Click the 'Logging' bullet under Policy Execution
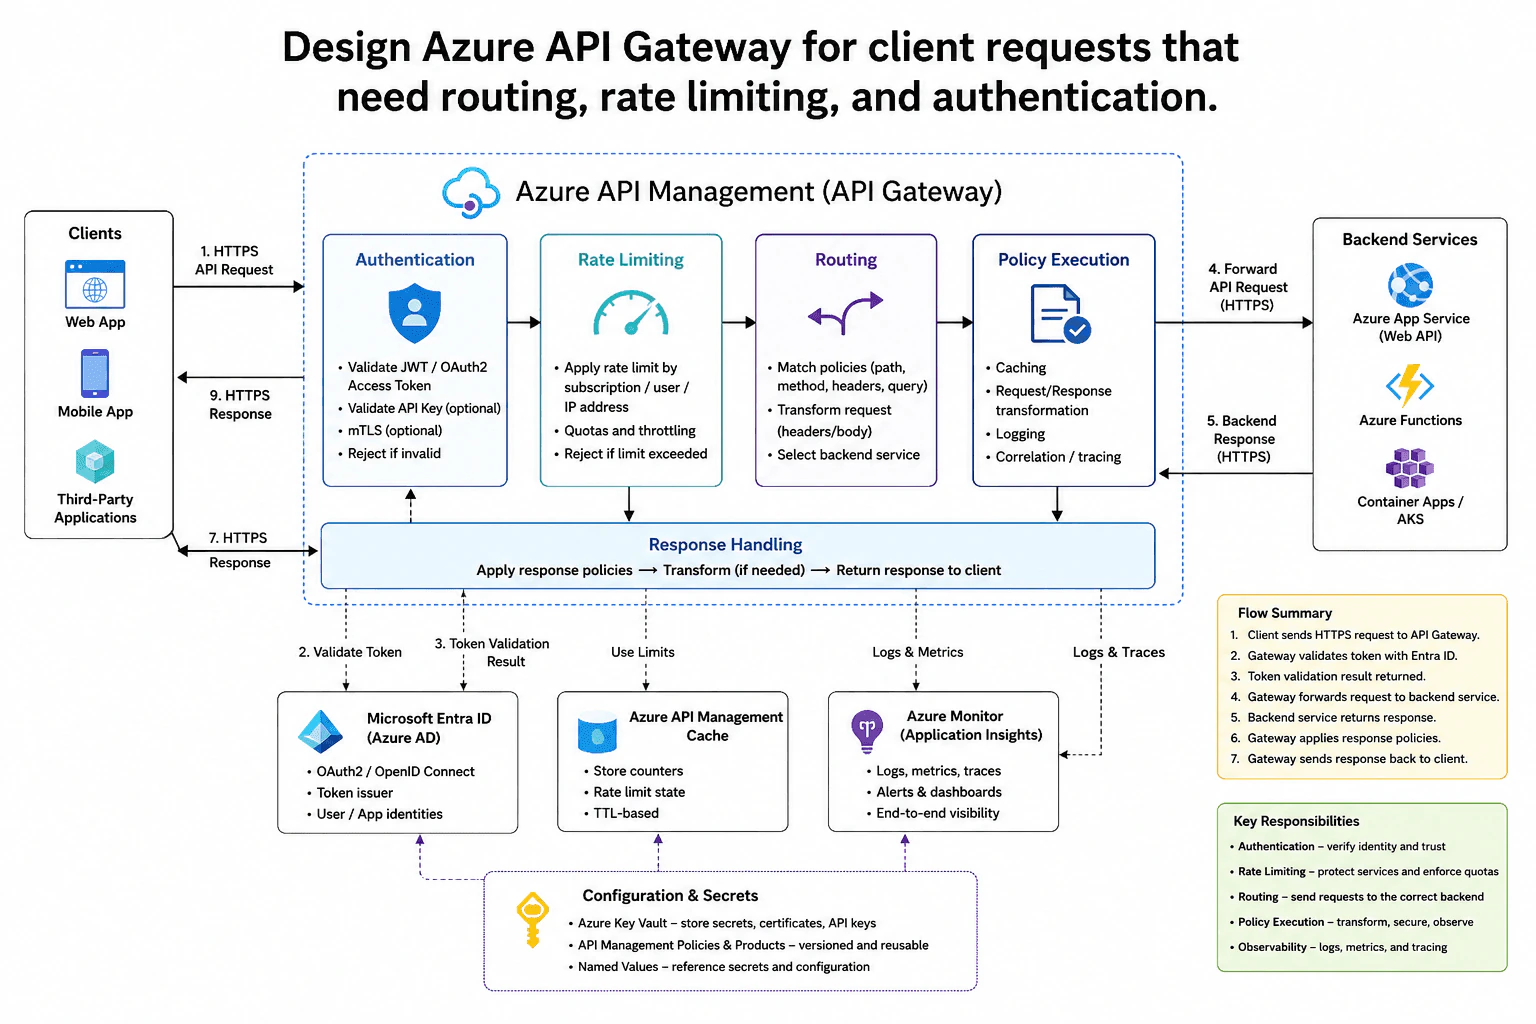 coord(1016,434)
